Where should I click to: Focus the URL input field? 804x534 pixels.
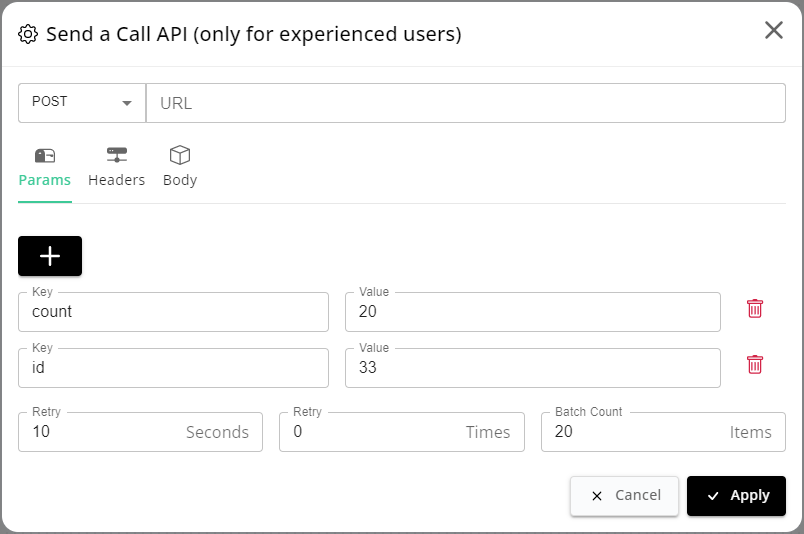[x=466, y=103]
